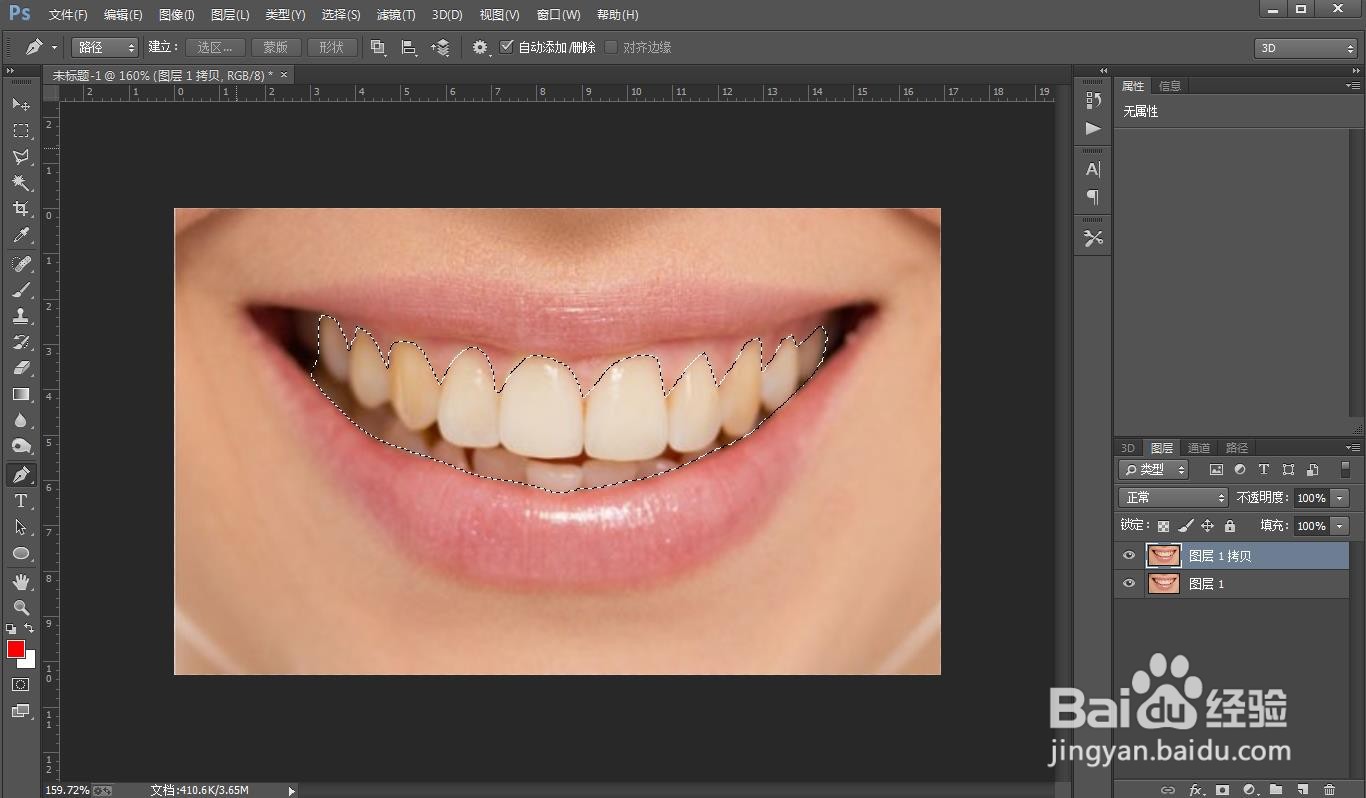1366x798 pixels.
Task: Select the Move tool
Action: tap(20, 104)
